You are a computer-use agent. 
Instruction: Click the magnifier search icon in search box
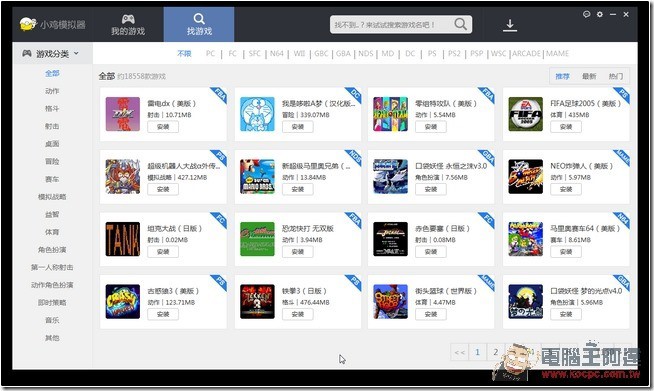(460, 24)
